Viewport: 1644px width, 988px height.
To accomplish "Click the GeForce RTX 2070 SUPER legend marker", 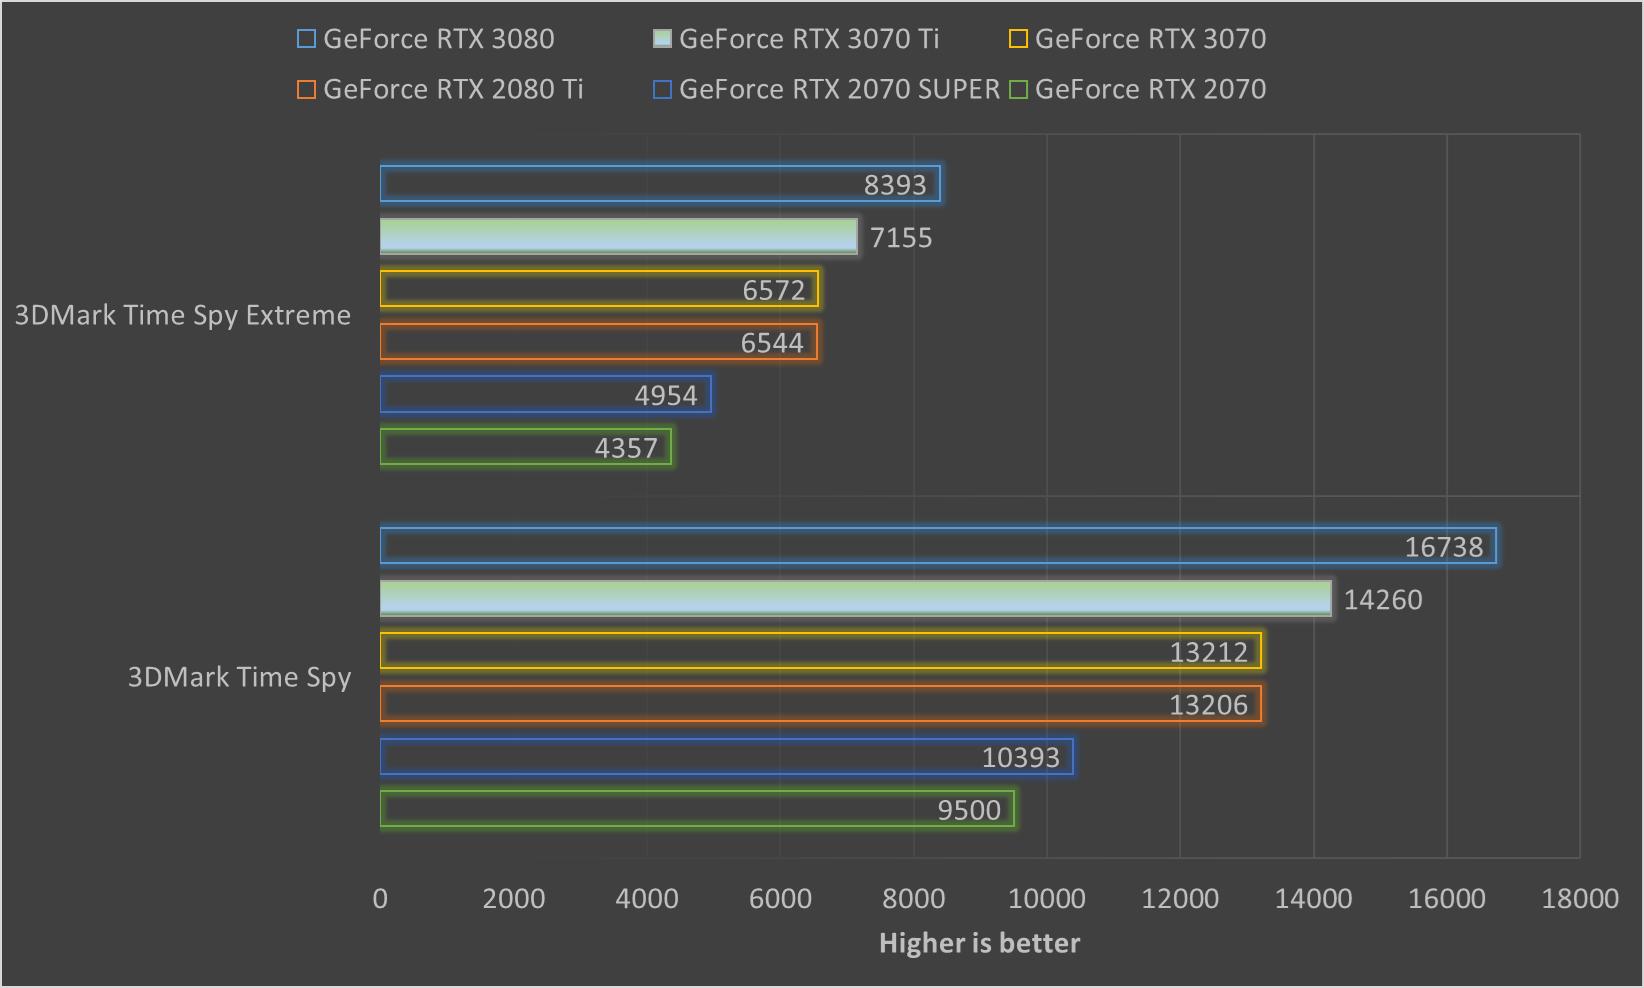I will pyautogui.click(x=662, y=89).
